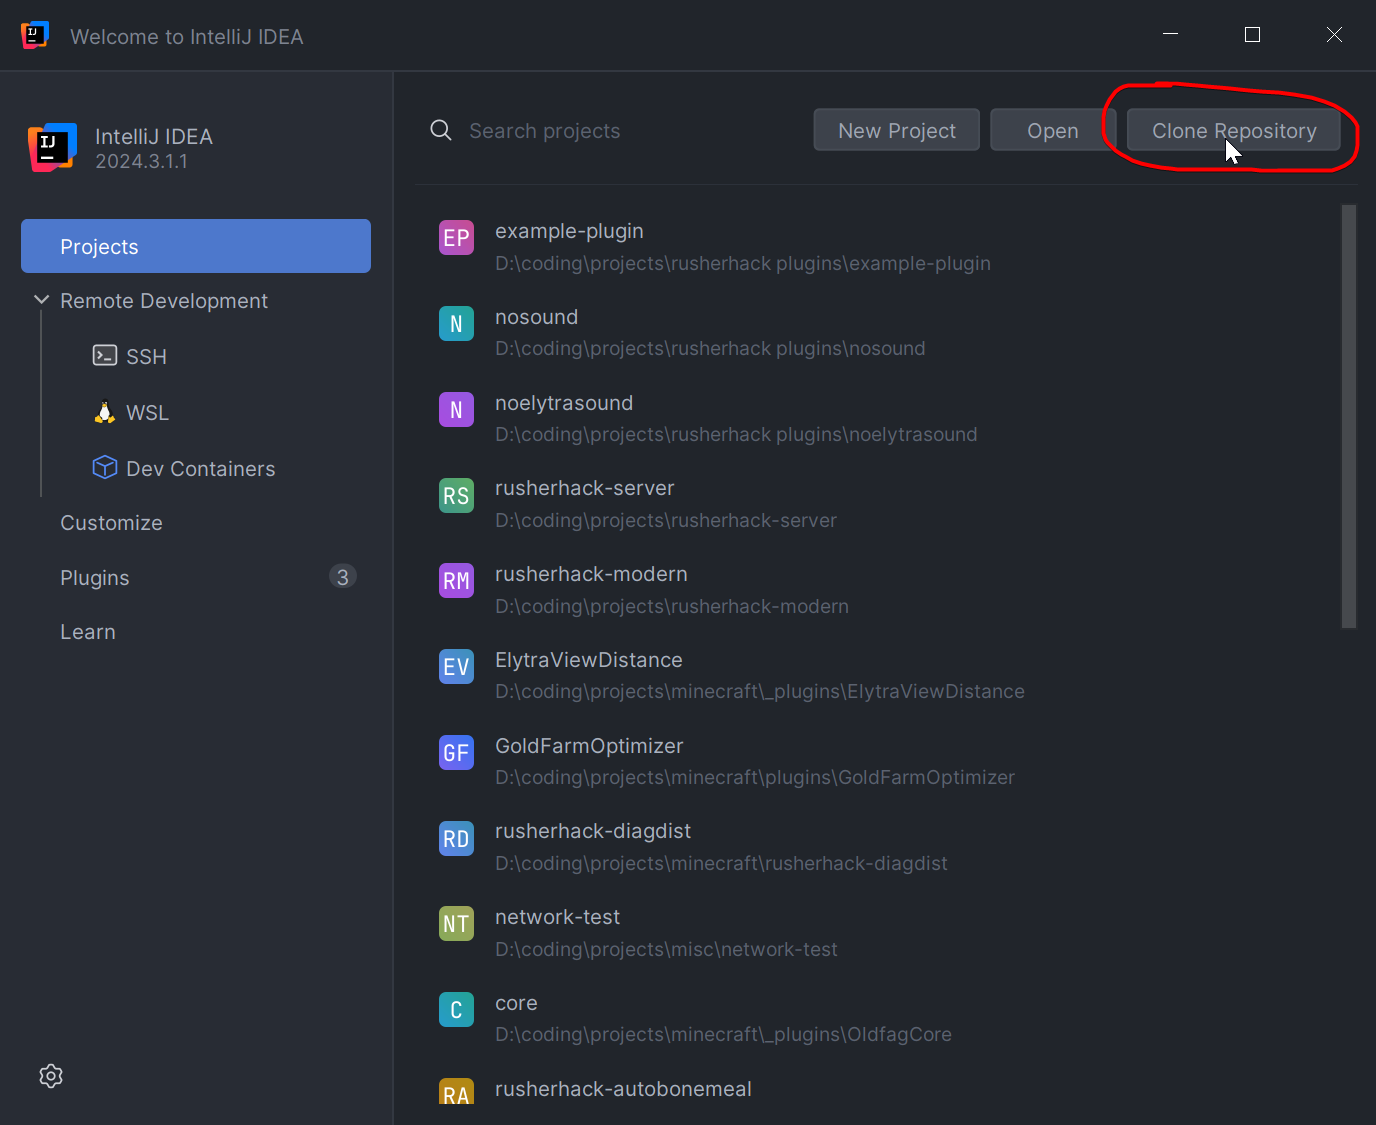Open the rusherhack-autobonemeal project
This screenshot has width=1376, height=1125.
[x=623, y=1089]
